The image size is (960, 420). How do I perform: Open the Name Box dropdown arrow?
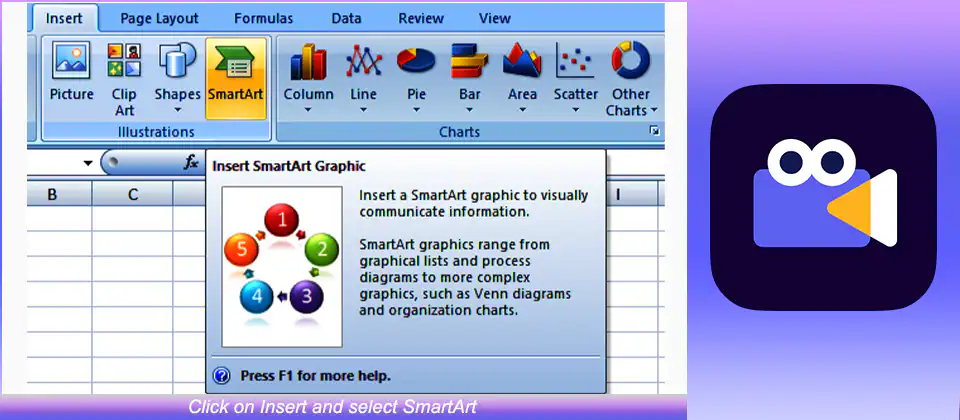[88, 163]
